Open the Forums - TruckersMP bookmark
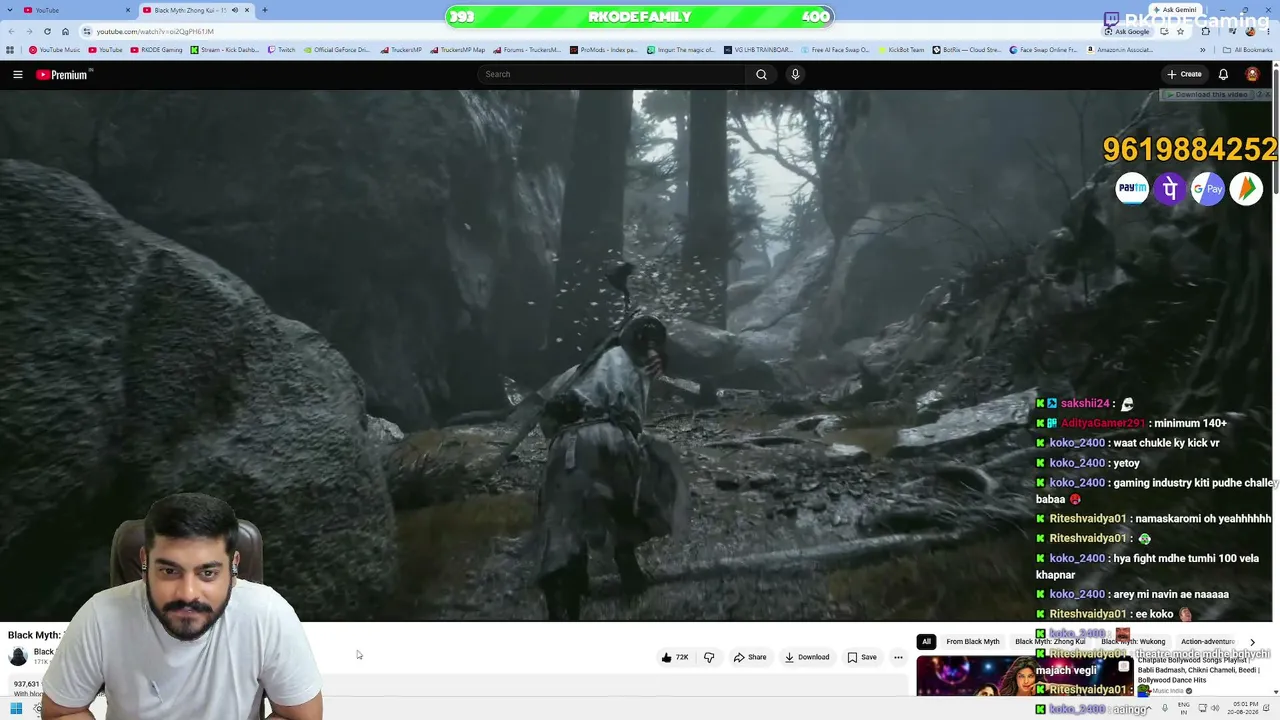 click(527, 50)
